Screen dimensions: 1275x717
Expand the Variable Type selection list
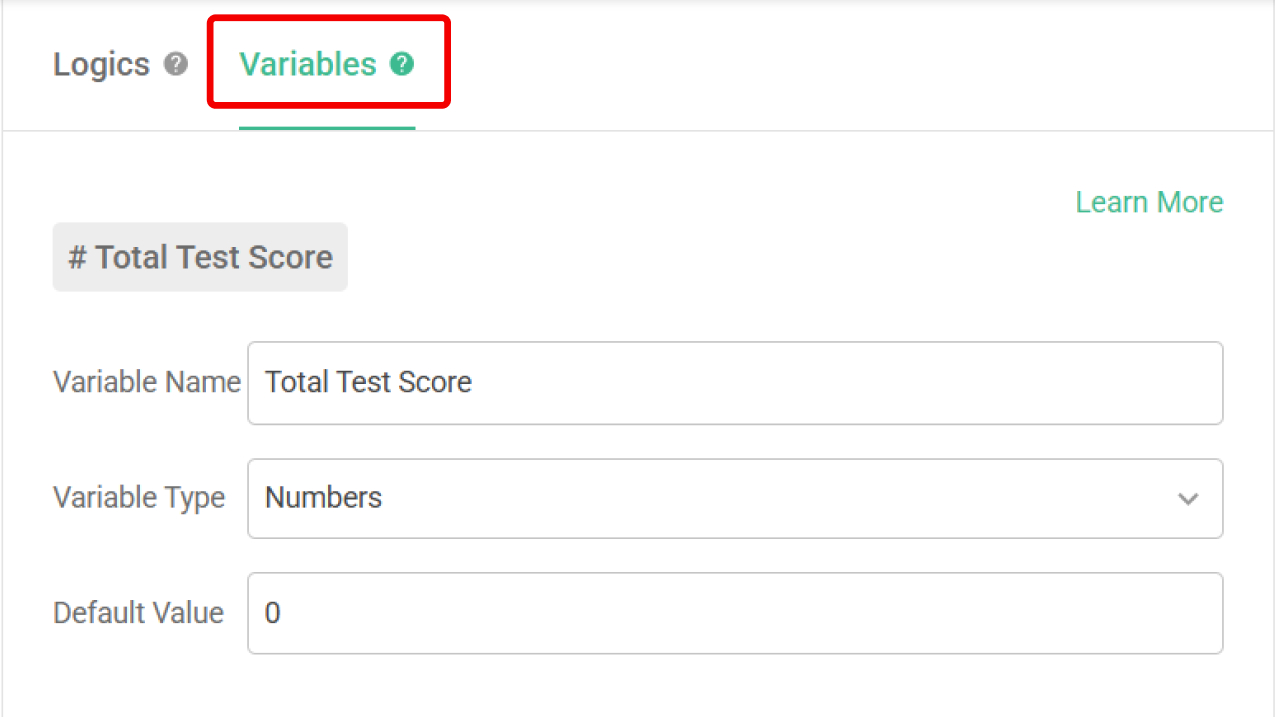(1189, 498)
